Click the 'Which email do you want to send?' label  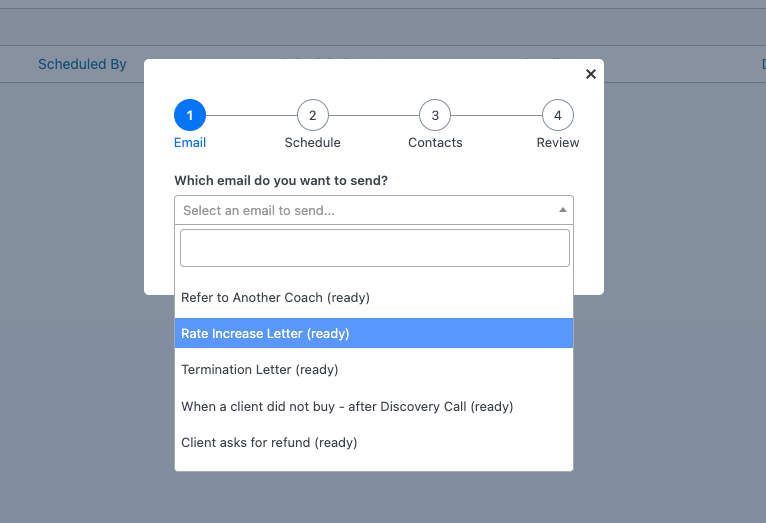281,180
